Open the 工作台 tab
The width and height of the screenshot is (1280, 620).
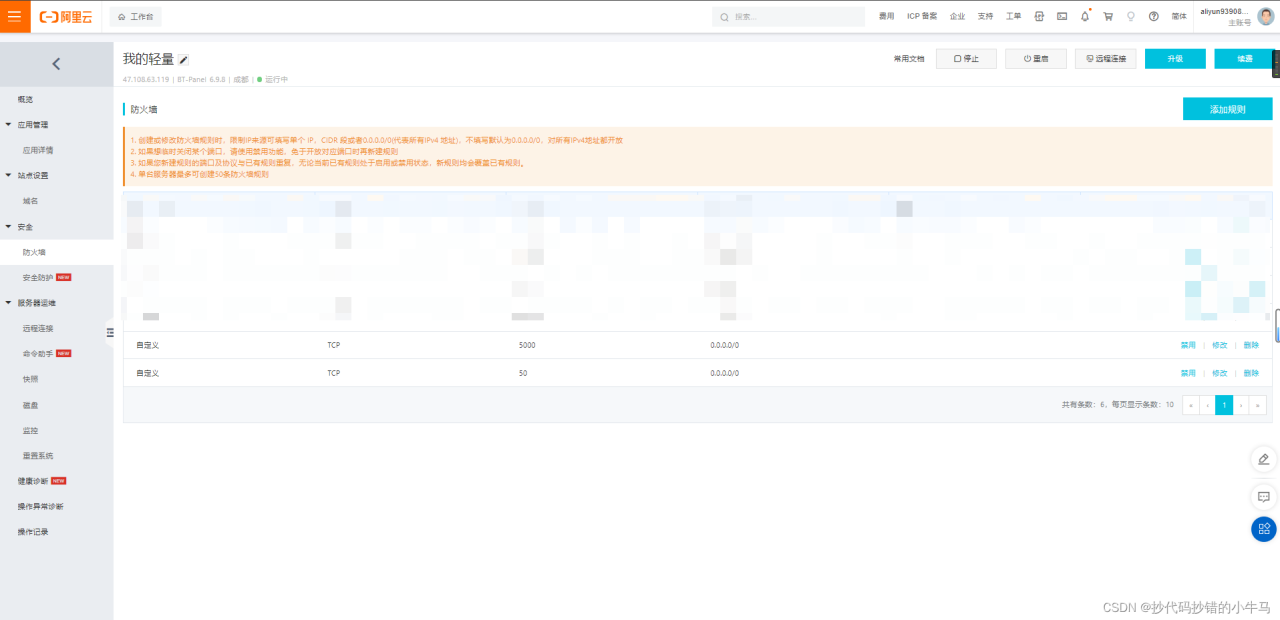(136, 17)
